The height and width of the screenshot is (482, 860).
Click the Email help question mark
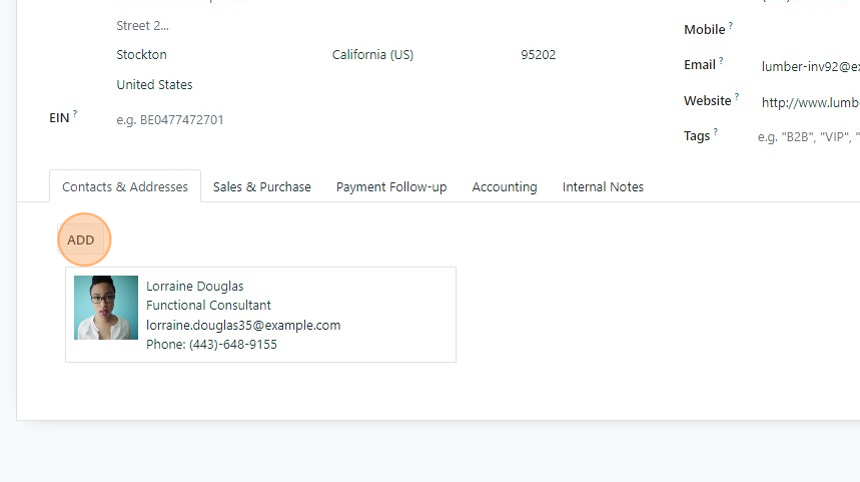pyautogui.click(x=721, y=61)
